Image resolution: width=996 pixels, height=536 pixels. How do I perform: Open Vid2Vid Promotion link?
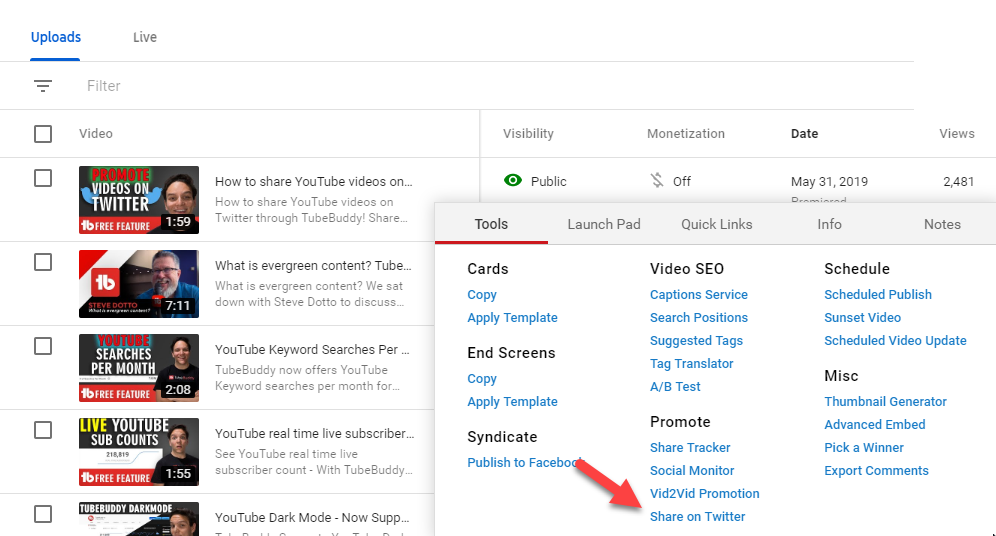[704, 493]
